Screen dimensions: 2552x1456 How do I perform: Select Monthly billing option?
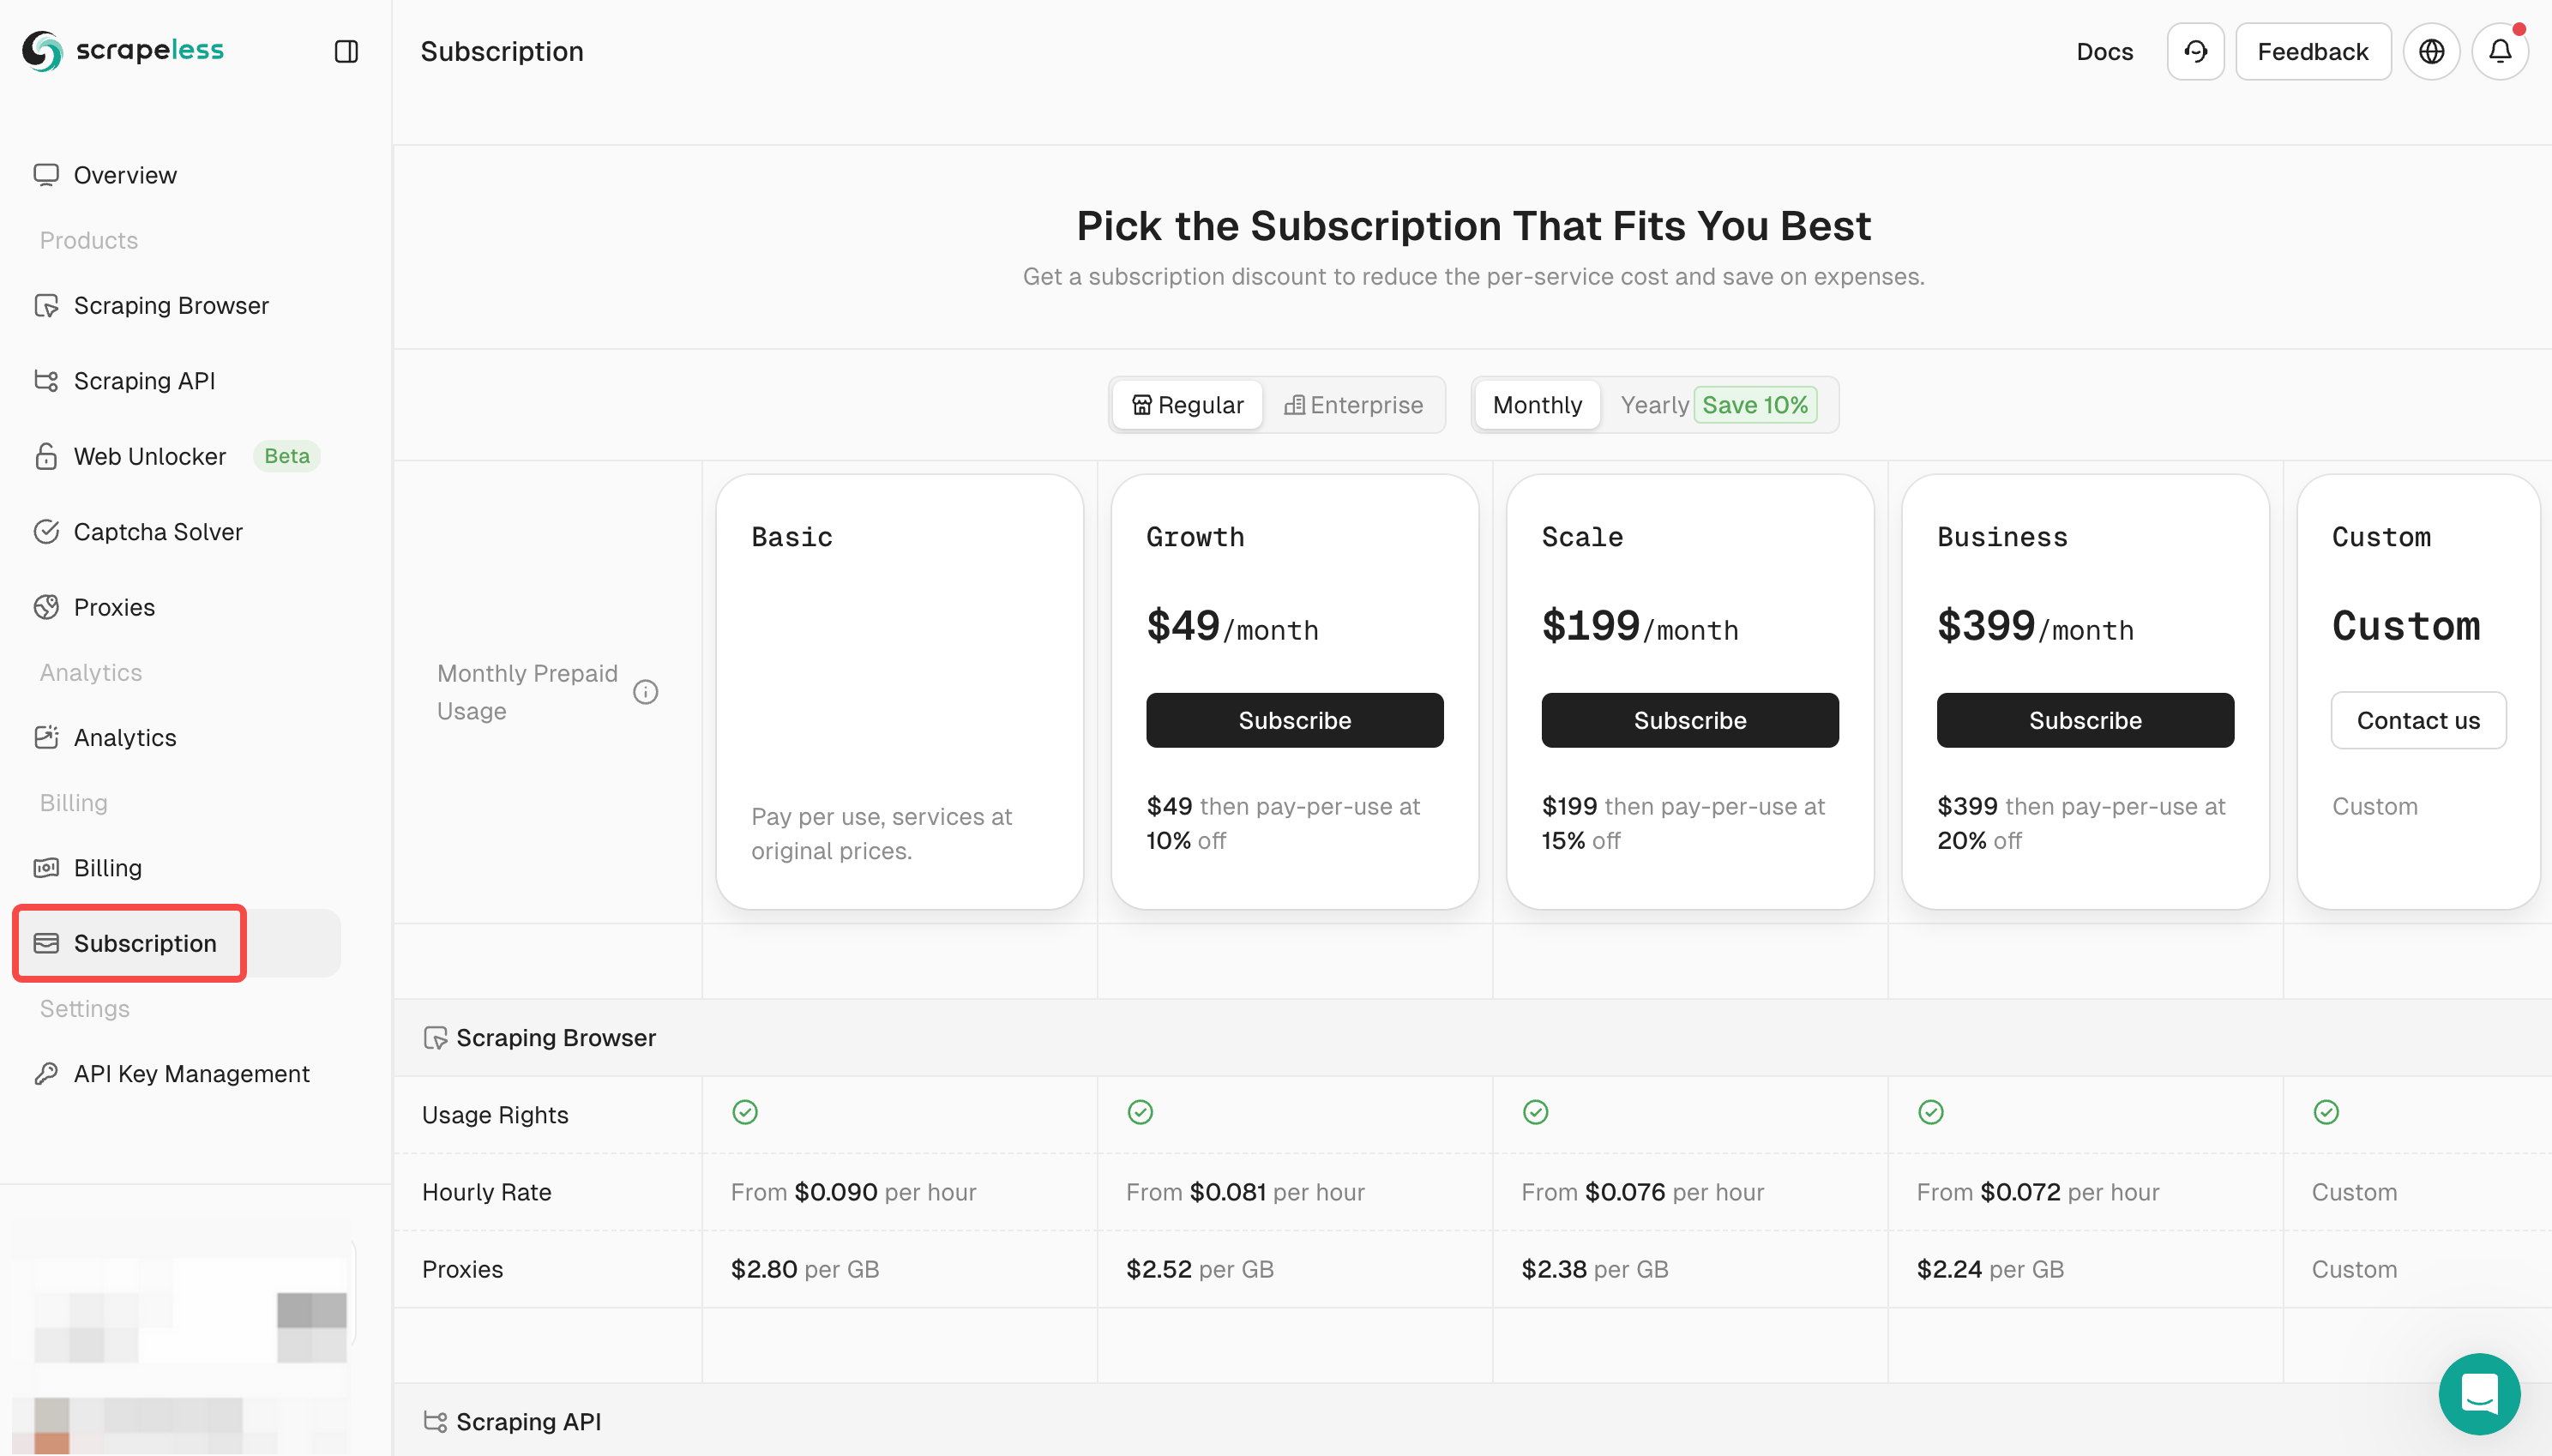[1537, 405]
